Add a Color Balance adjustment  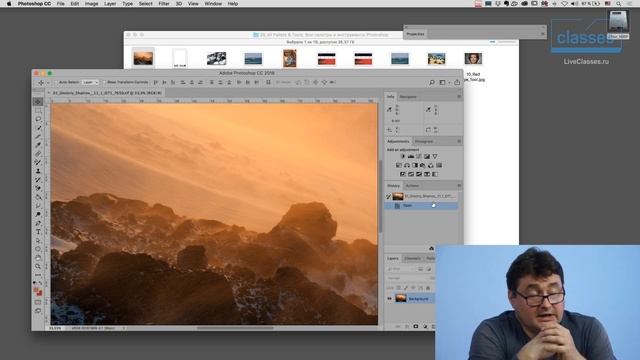pyautogui.click(x=407, y=165)
